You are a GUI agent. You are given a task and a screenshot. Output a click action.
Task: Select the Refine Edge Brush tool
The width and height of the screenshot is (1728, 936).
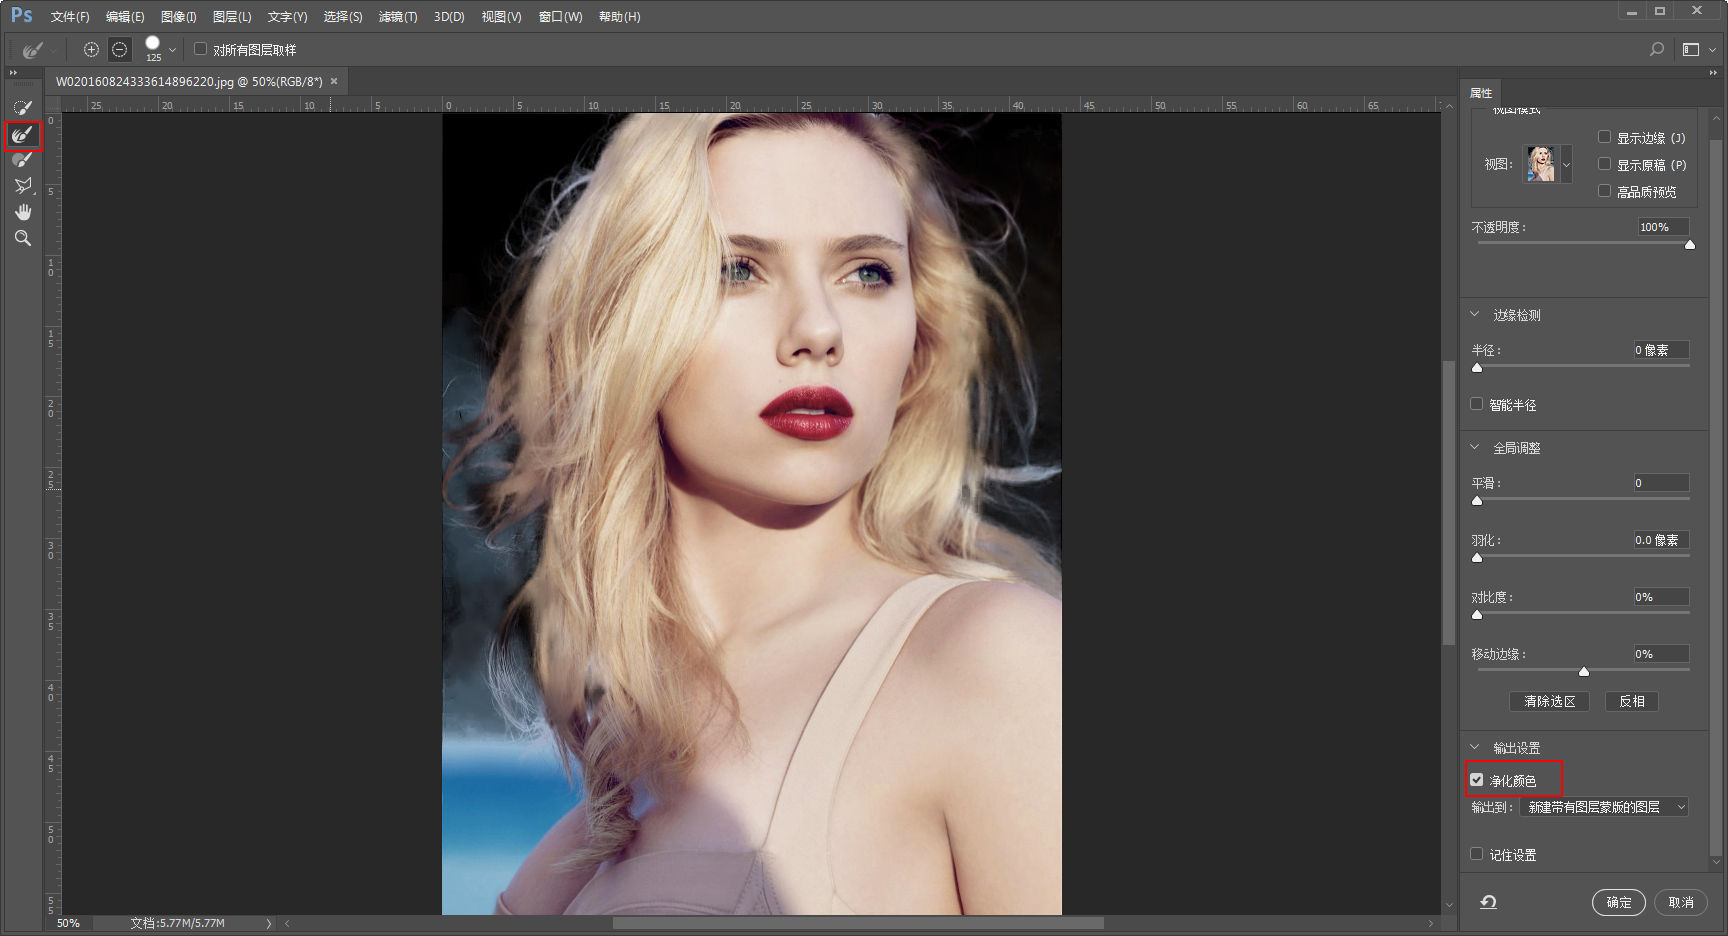tap(22, 134)
